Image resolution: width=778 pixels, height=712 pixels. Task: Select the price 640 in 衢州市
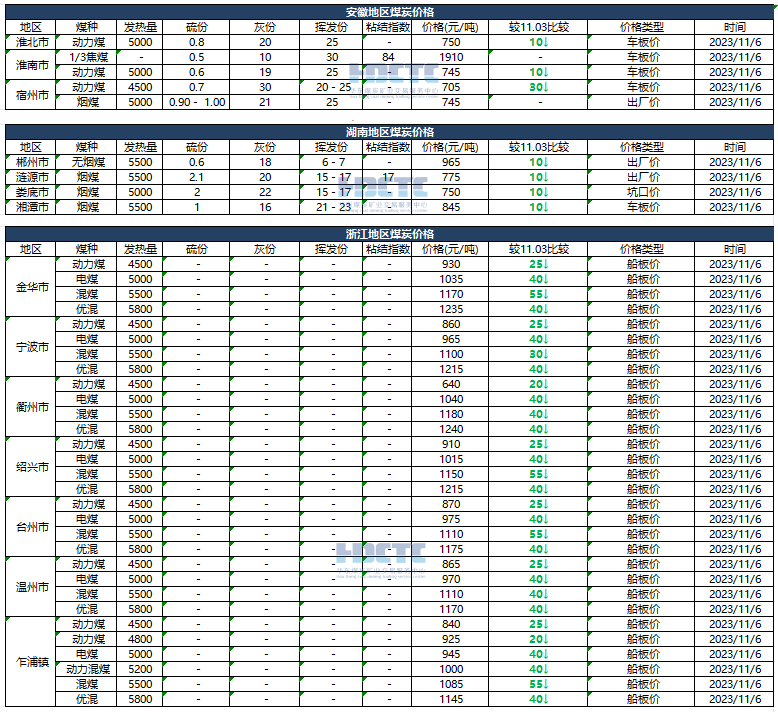(x=451, y=384)
